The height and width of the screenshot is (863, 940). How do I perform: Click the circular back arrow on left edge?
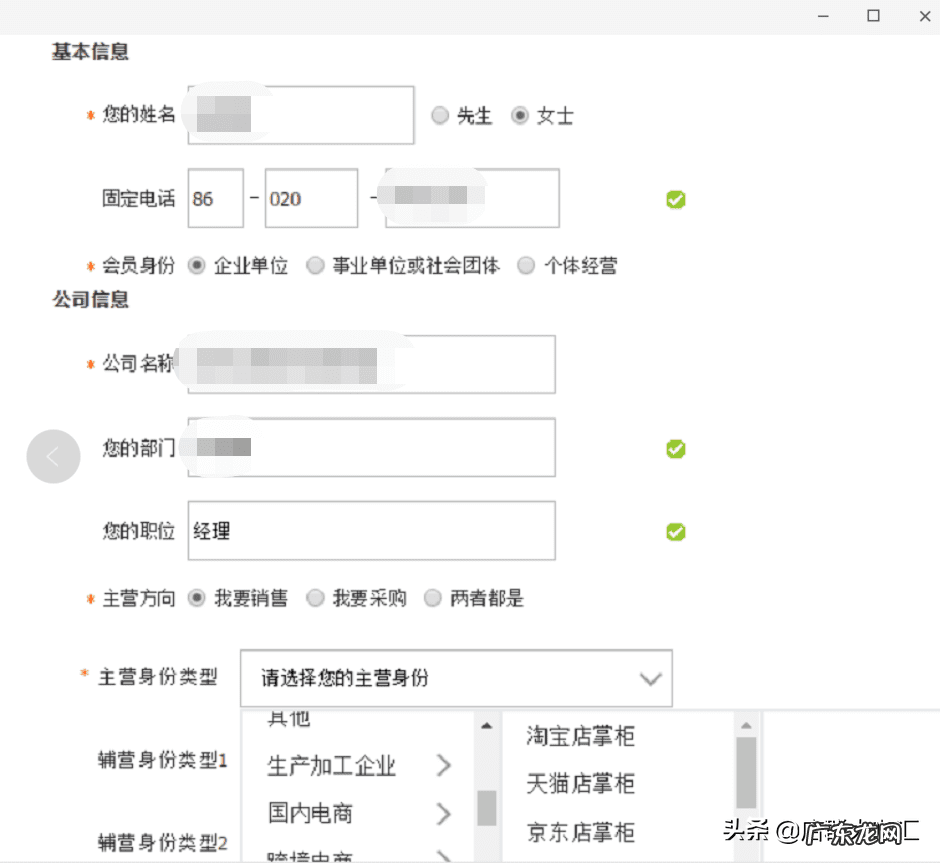pyautogui.click(x=53, y=456)
